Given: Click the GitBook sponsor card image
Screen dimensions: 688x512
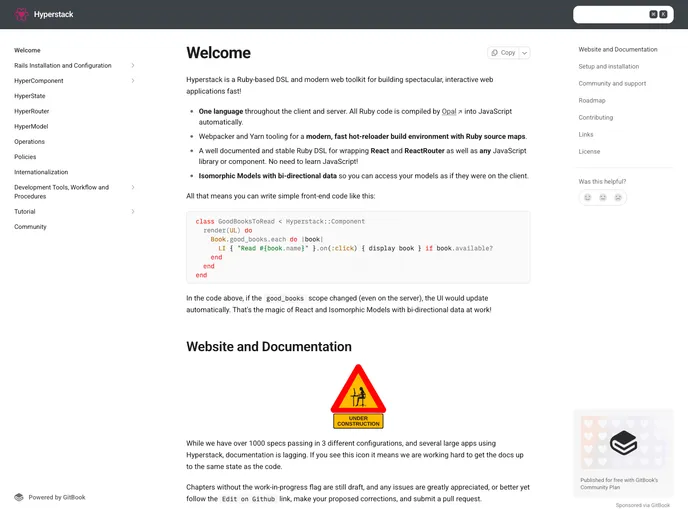Looking at the screenshot, I should point(623,442).
